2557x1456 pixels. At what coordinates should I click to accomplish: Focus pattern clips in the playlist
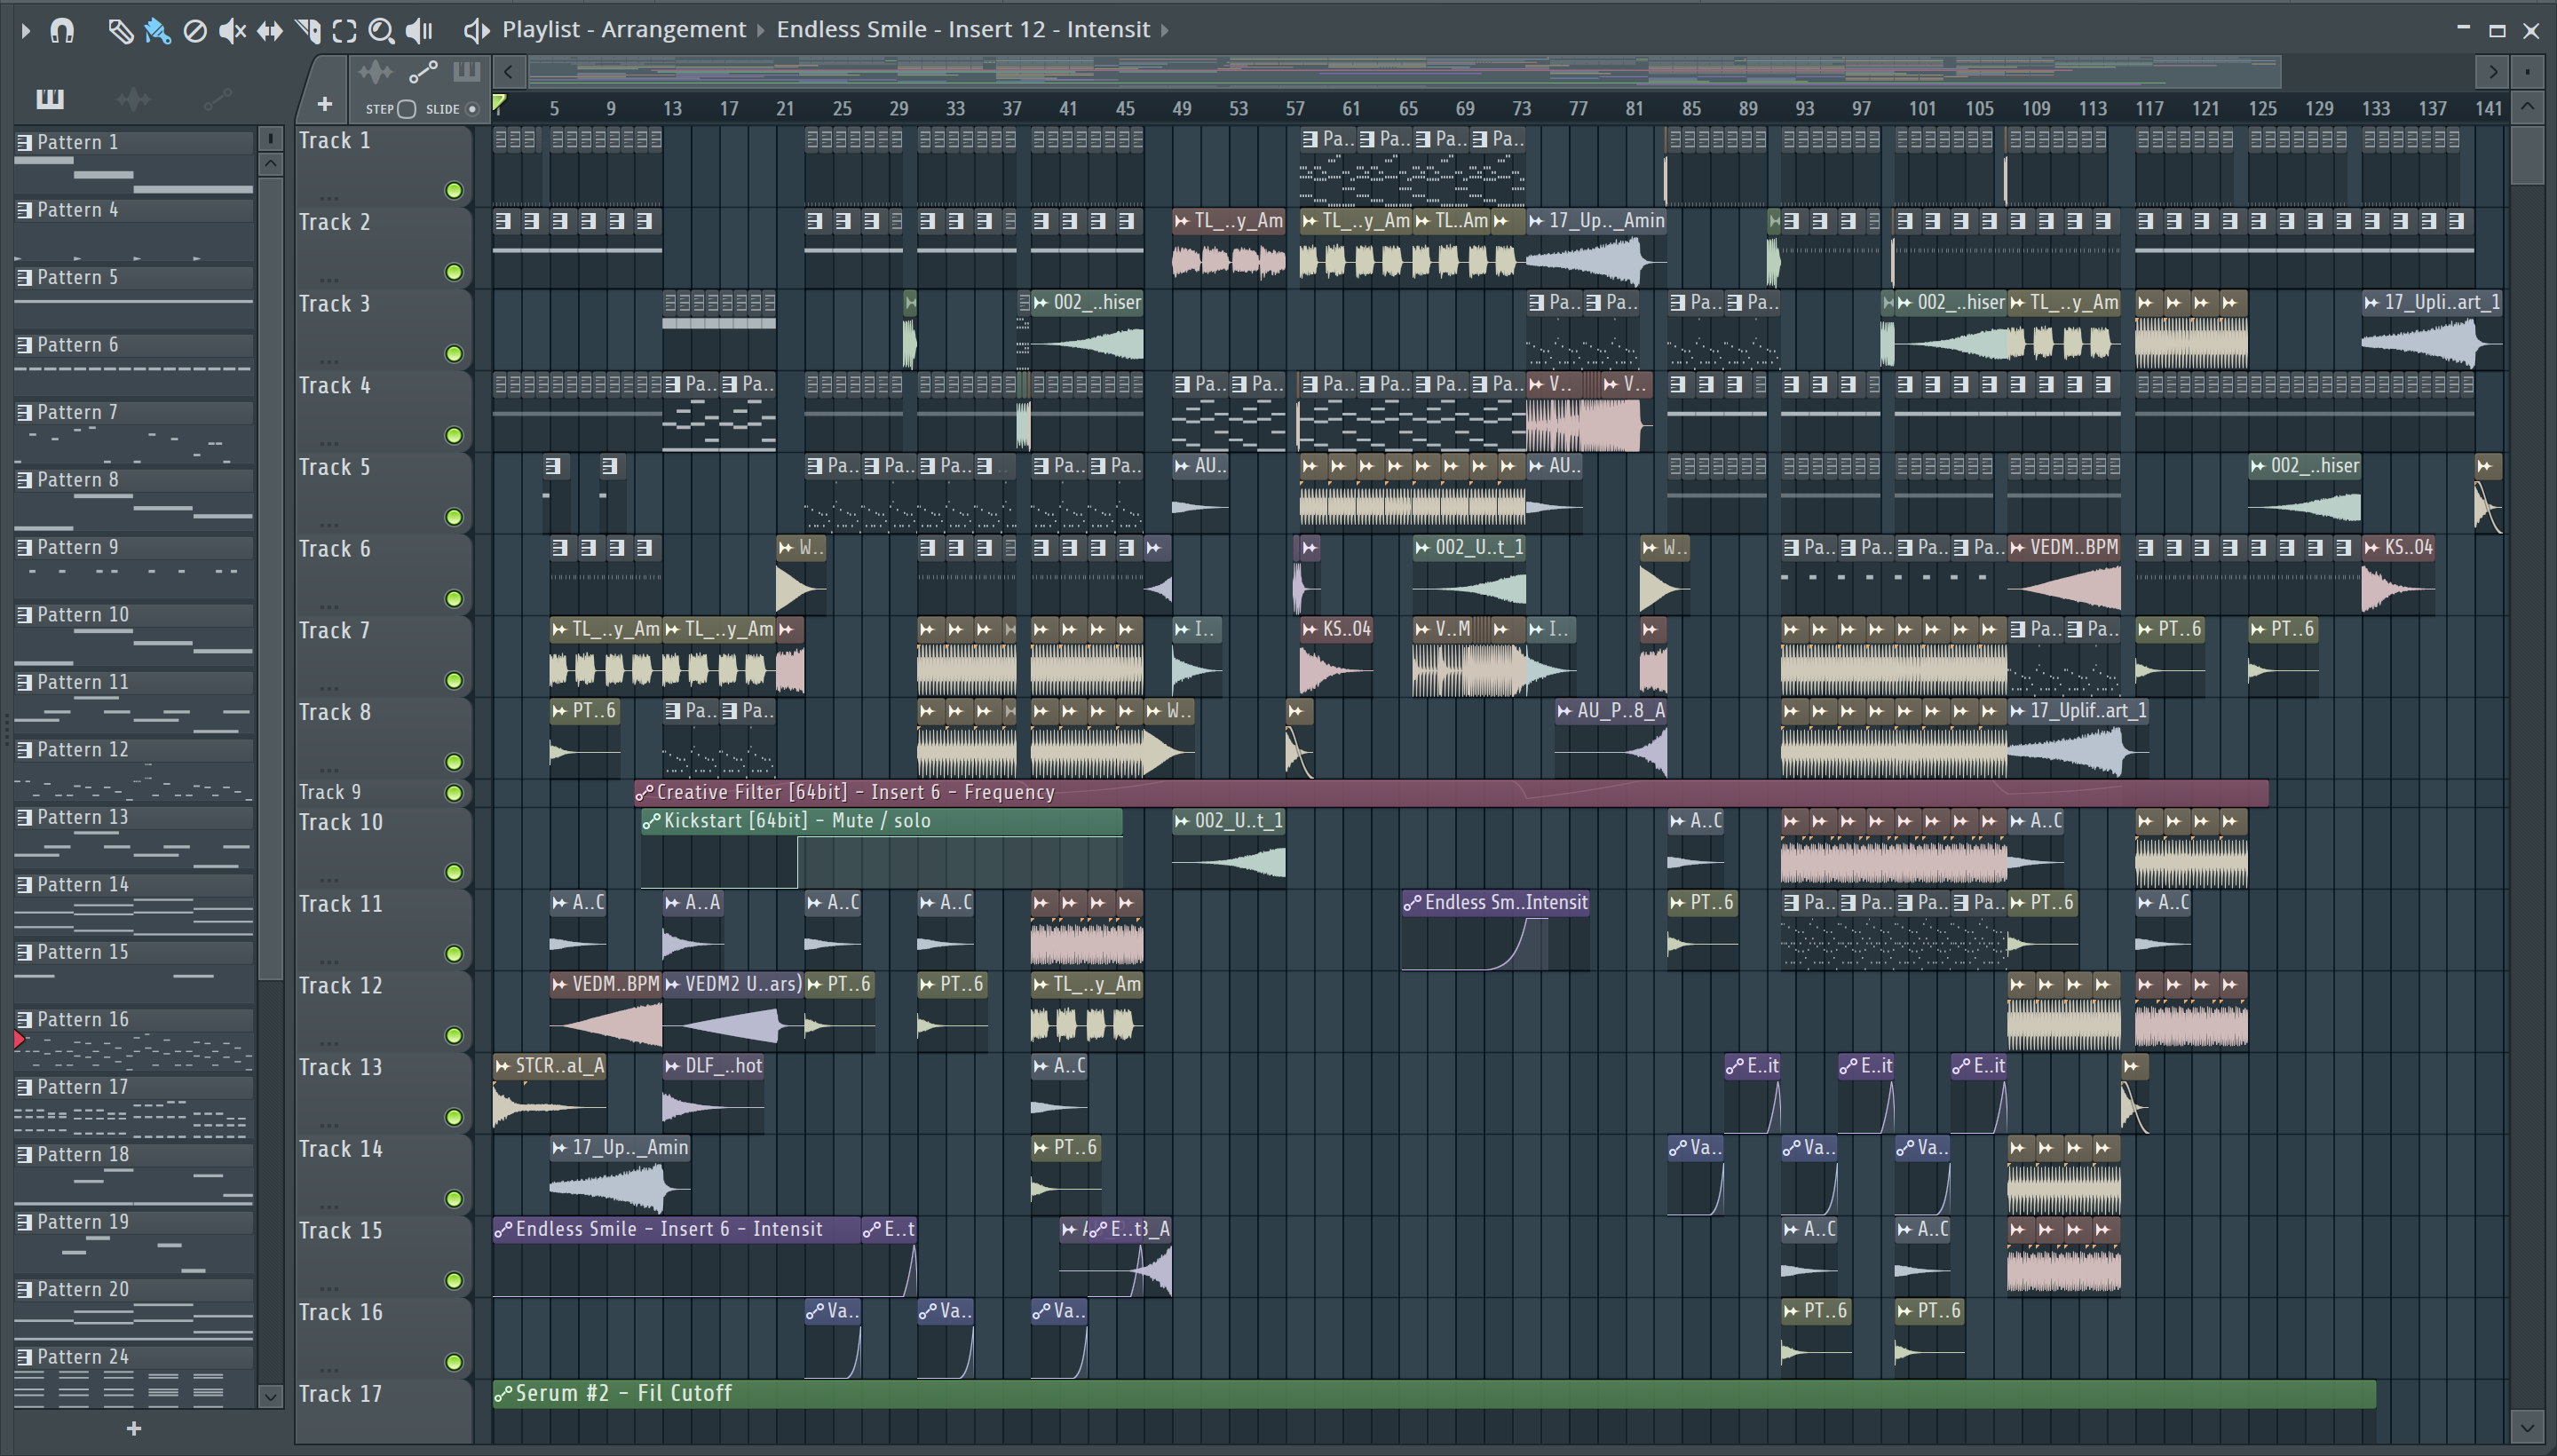pyautogui.click(x=467, y=72)
